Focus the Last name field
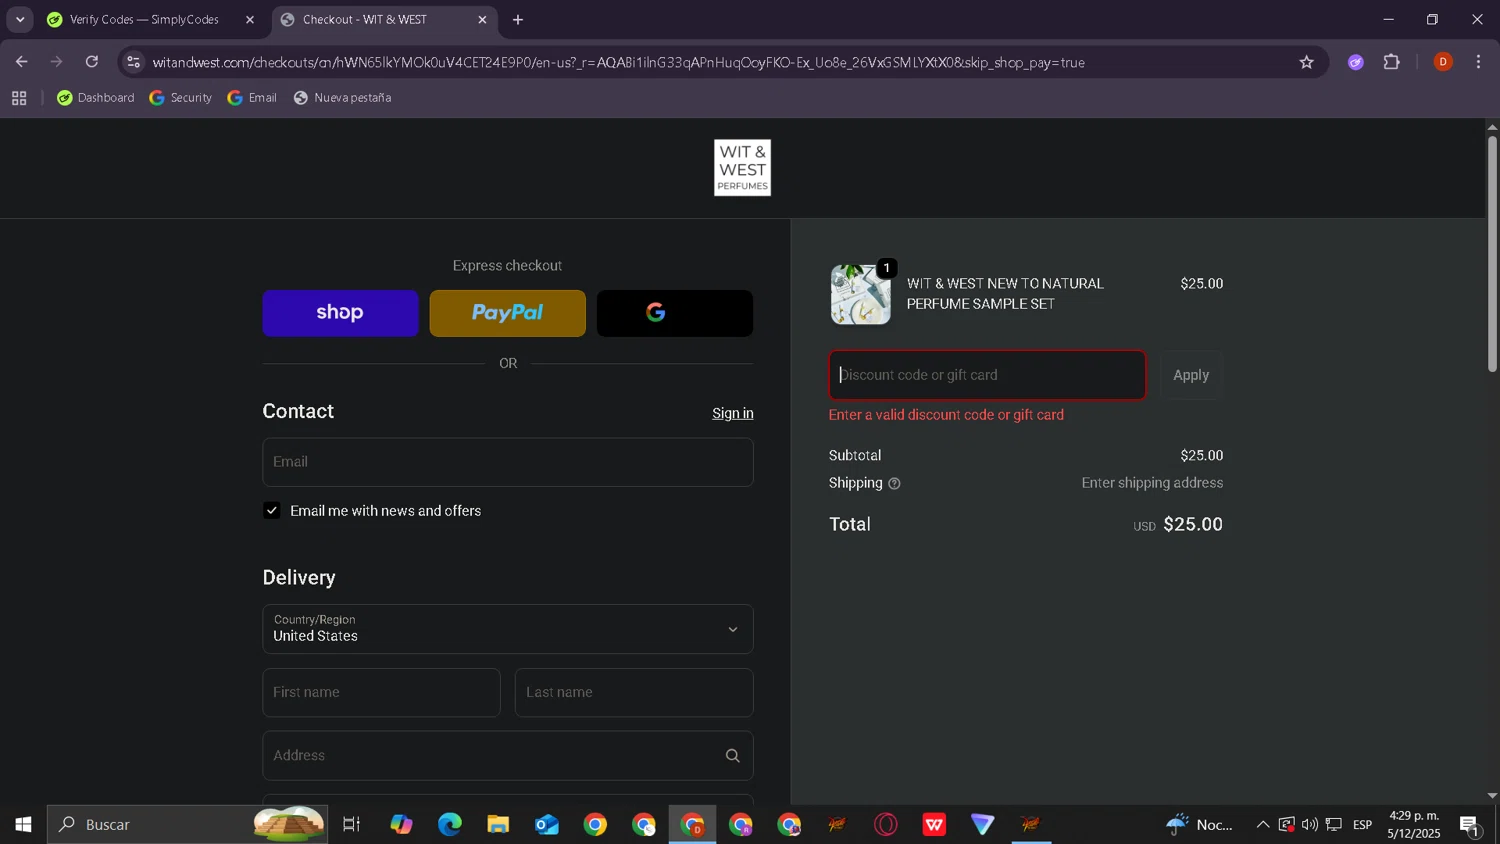 click(x=634, y=692)
